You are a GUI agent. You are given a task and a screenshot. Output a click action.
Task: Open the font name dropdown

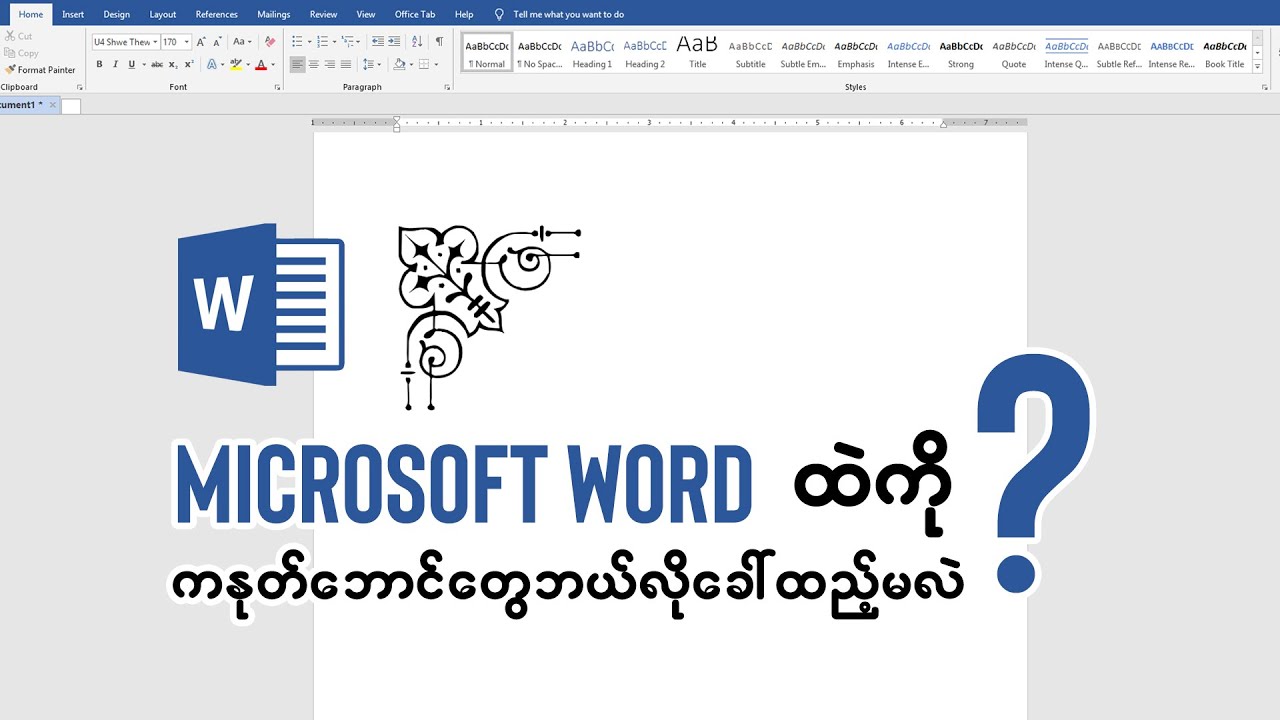coord(155,42)
